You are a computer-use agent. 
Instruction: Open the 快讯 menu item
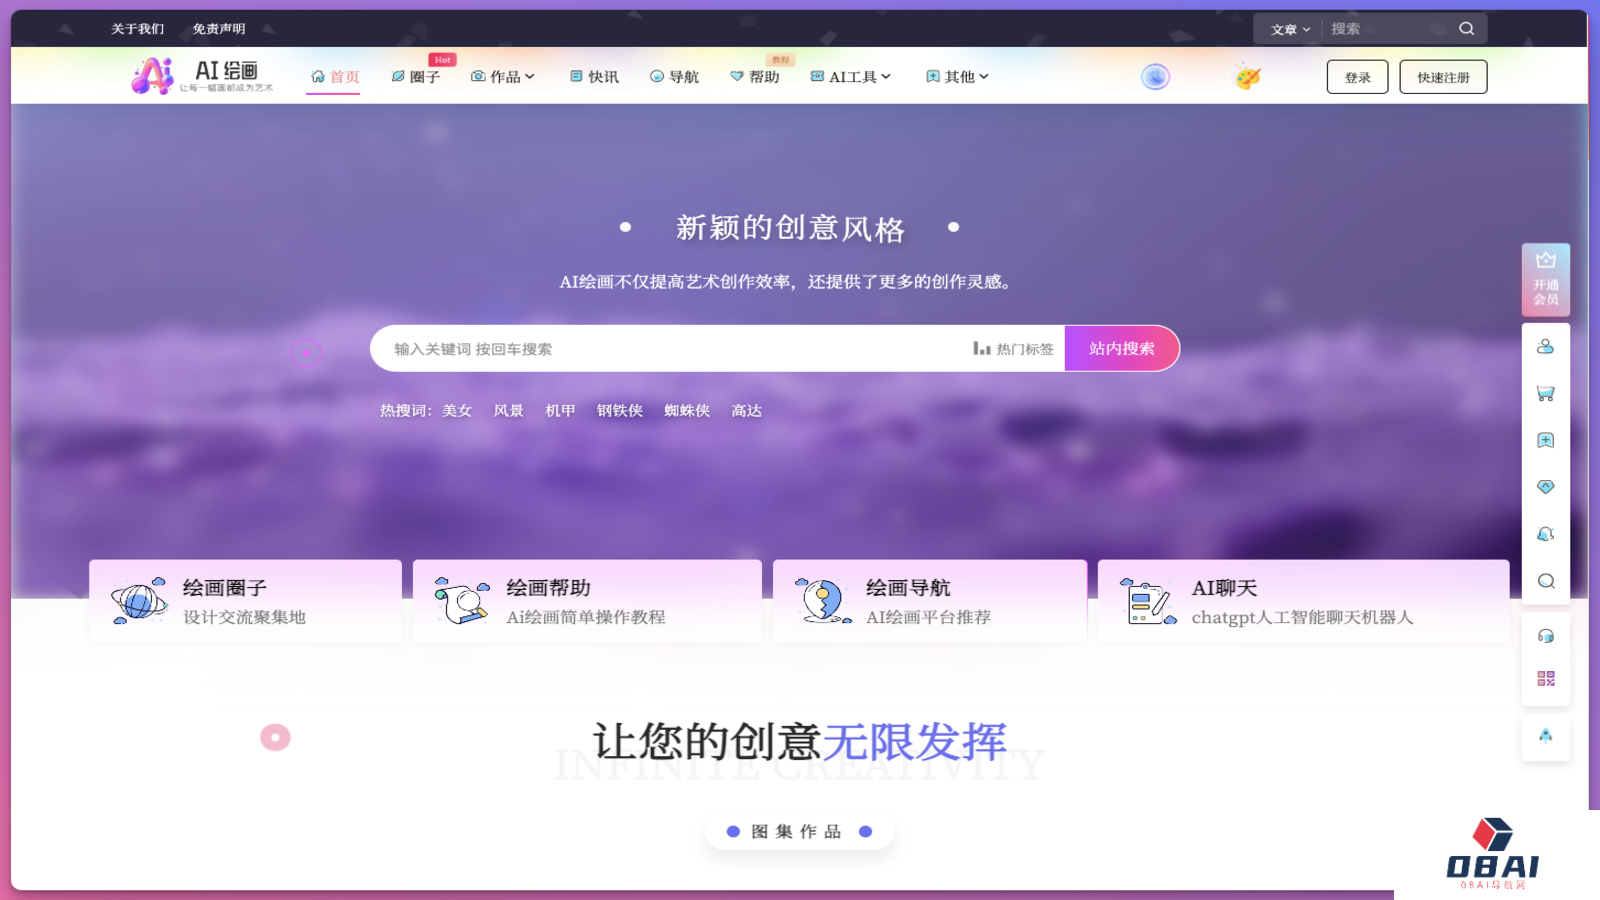click(x=594, y=76)
